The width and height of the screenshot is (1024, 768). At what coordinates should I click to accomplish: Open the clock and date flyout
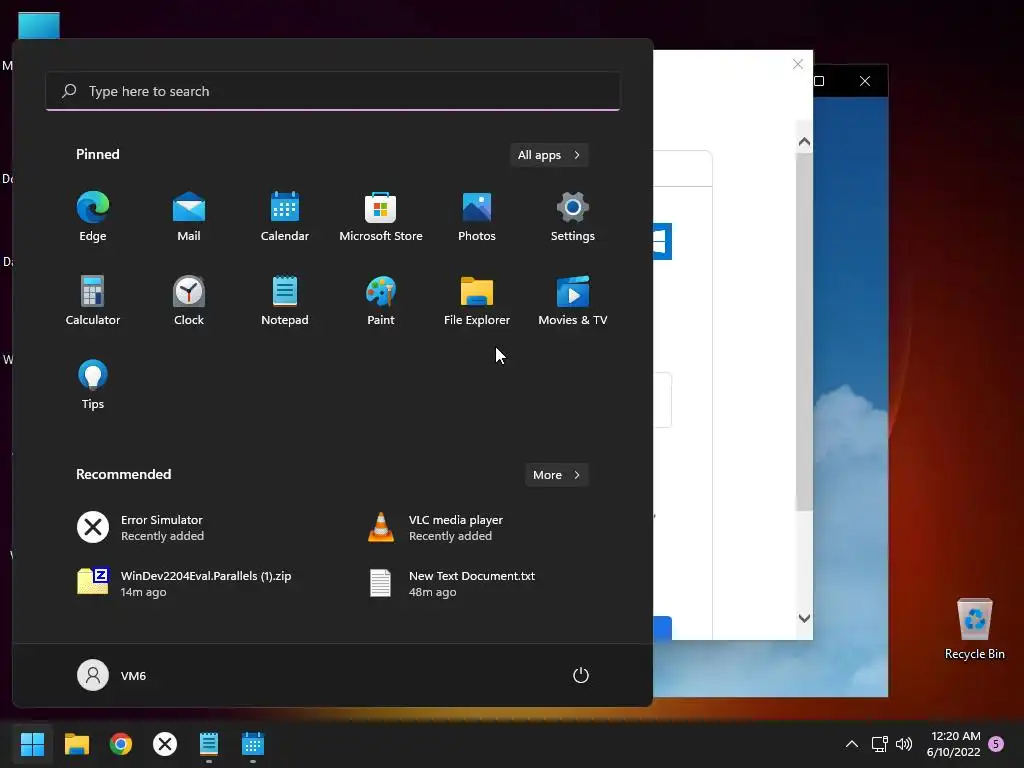[x=953, y=744]
